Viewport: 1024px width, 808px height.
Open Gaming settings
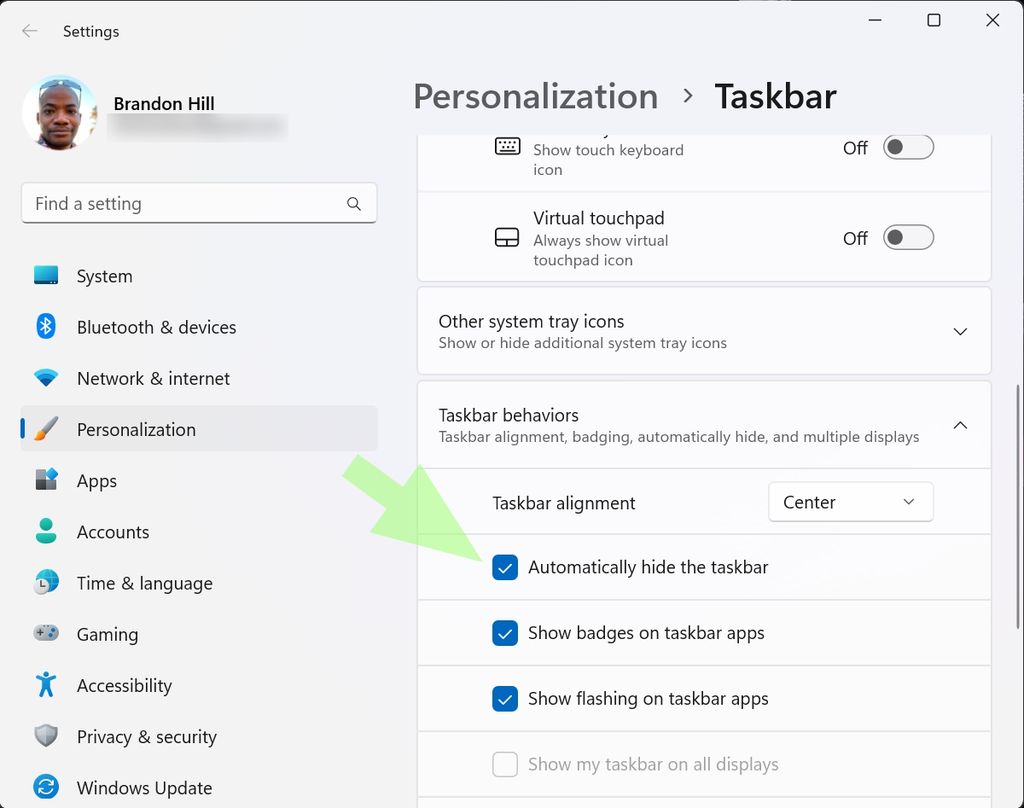pyautogui.click(x=107, y=634)
